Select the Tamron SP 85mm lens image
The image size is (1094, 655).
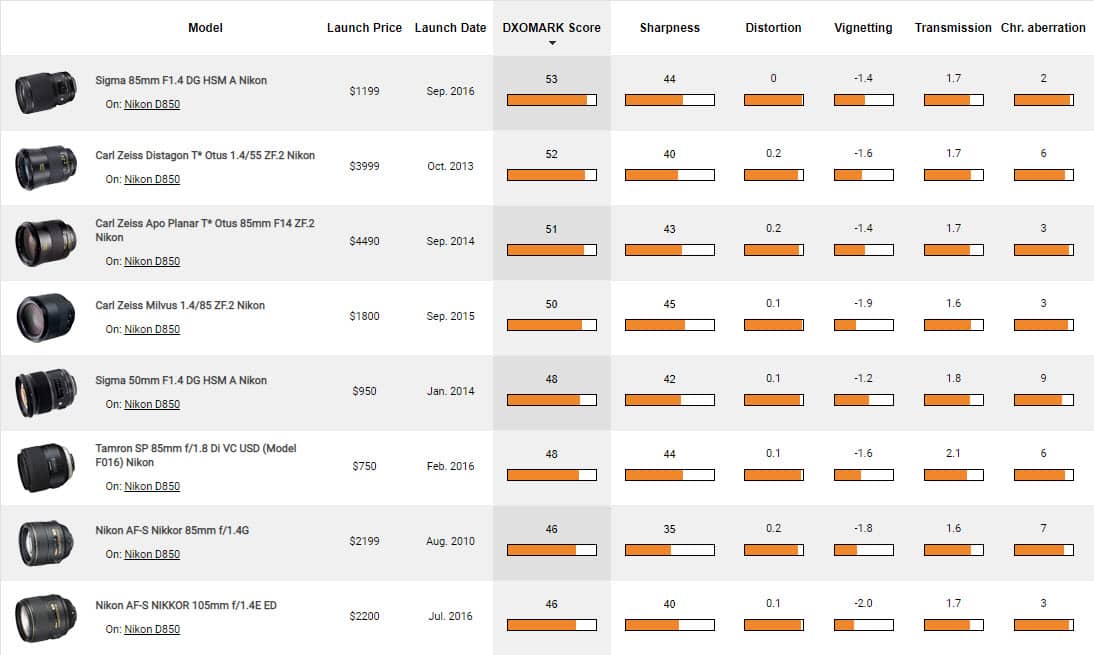click(x=46, y=467)
